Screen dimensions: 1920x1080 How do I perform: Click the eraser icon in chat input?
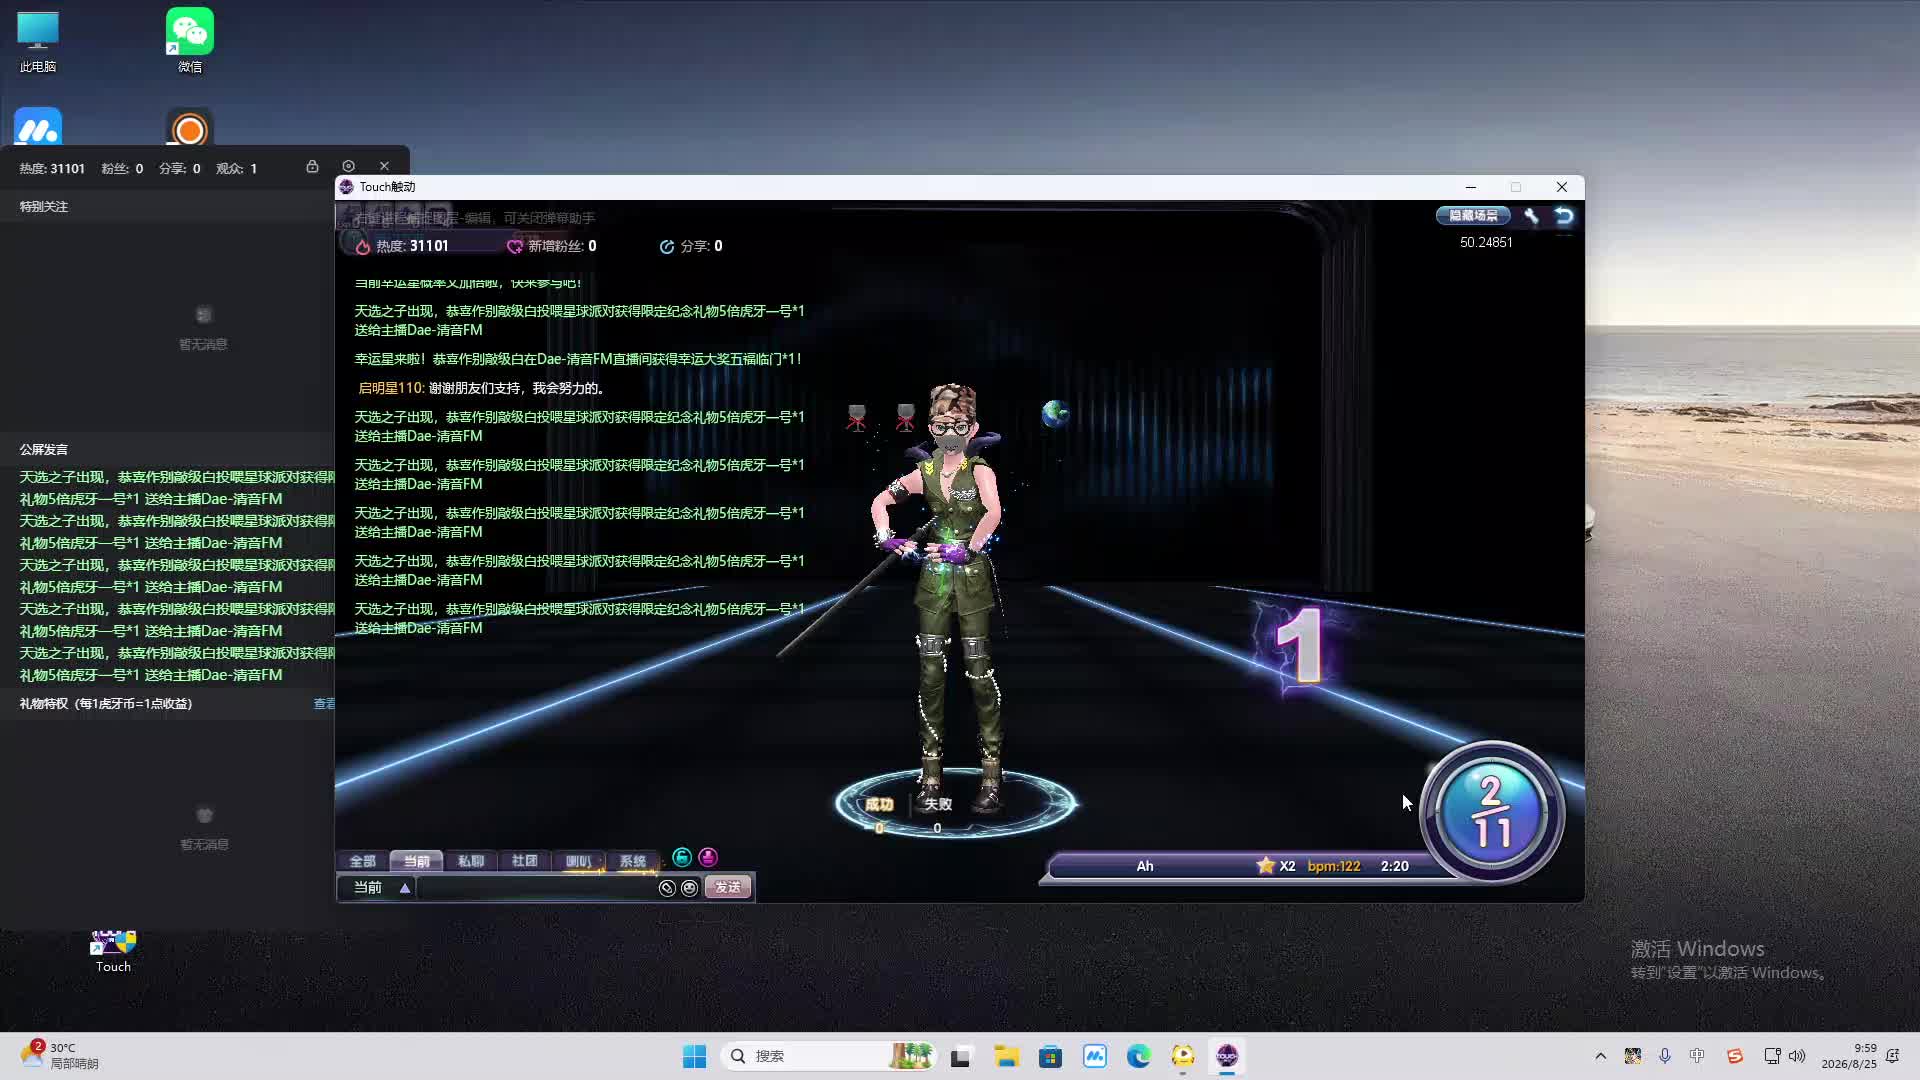[667, 888]
